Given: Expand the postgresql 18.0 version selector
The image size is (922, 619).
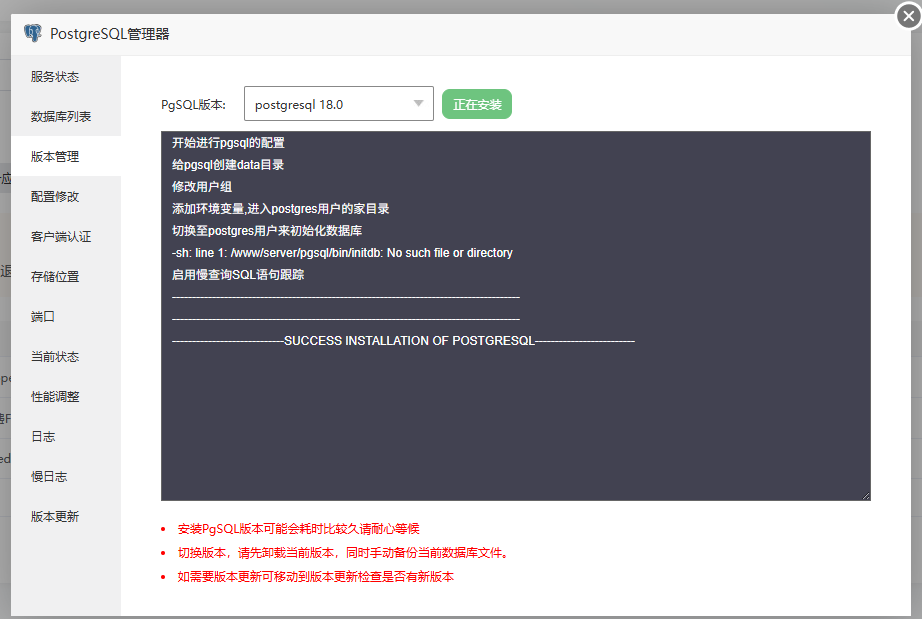Looking at the screenshot, I should click(420, 103).
